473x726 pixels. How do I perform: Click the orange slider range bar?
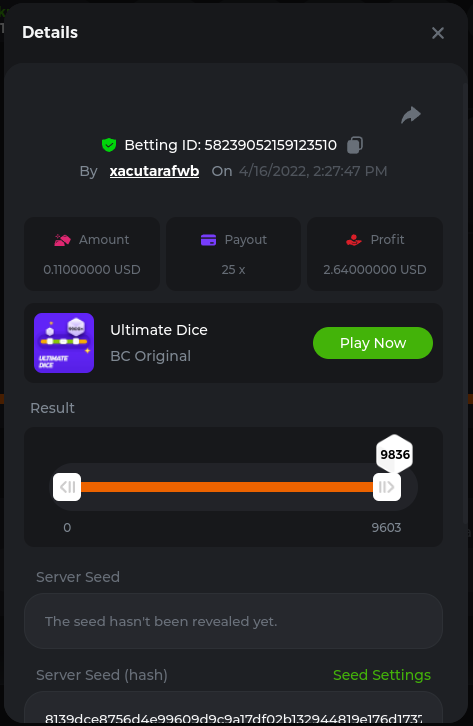pyautogui.click(x=227, y=487)
